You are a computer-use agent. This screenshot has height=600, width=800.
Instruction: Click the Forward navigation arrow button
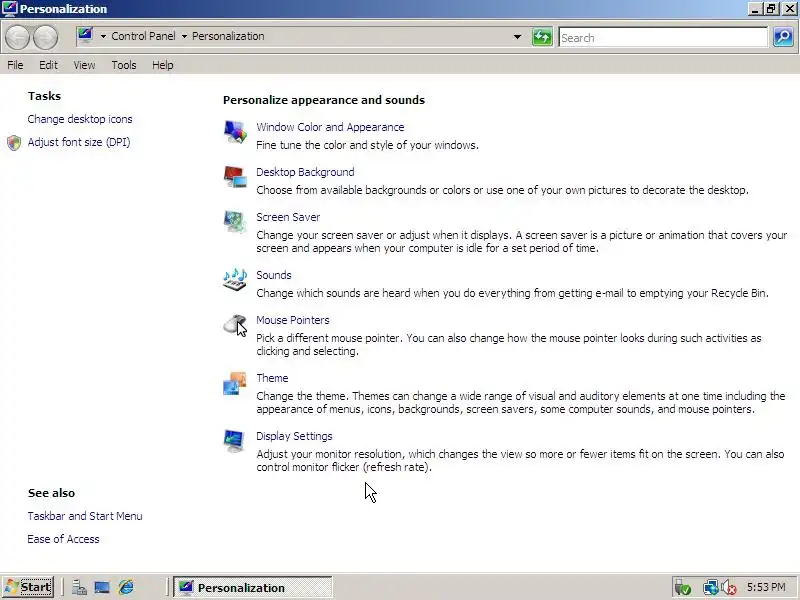(45, 38)
